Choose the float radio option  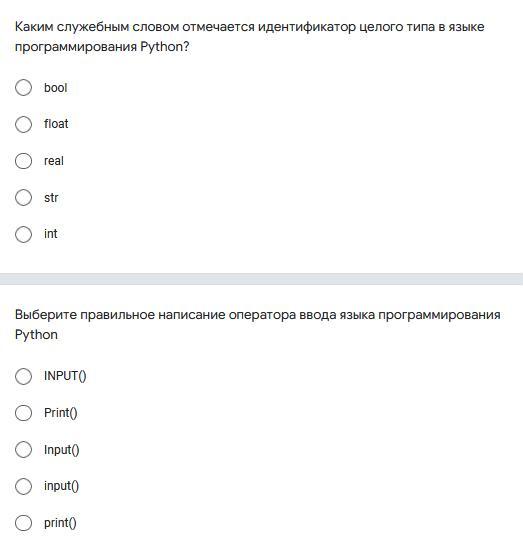pyautogui.click(x=23, y=124)
